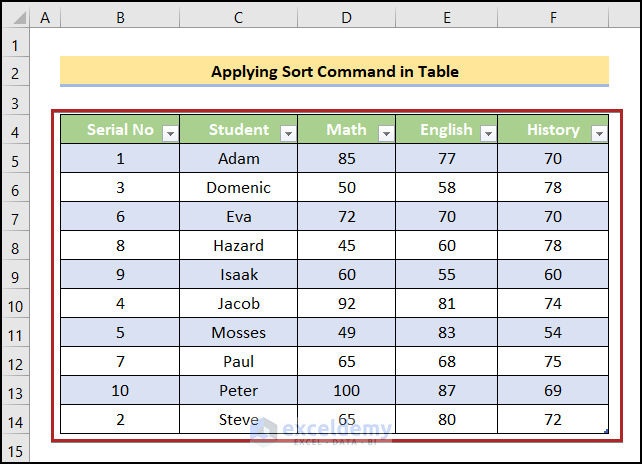This screenshot has height=464, width=642.
Task: Select column B header
Action: coord(120,18)
